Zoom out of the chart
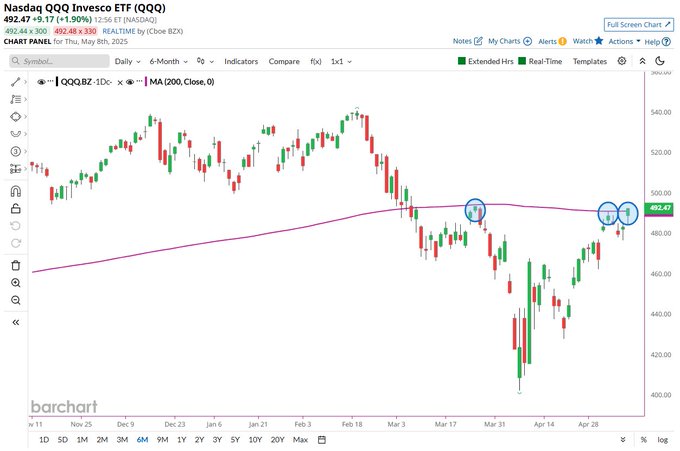Image resolution: width=680 pixels, height=451 pixels. click(x=15, y=301)
